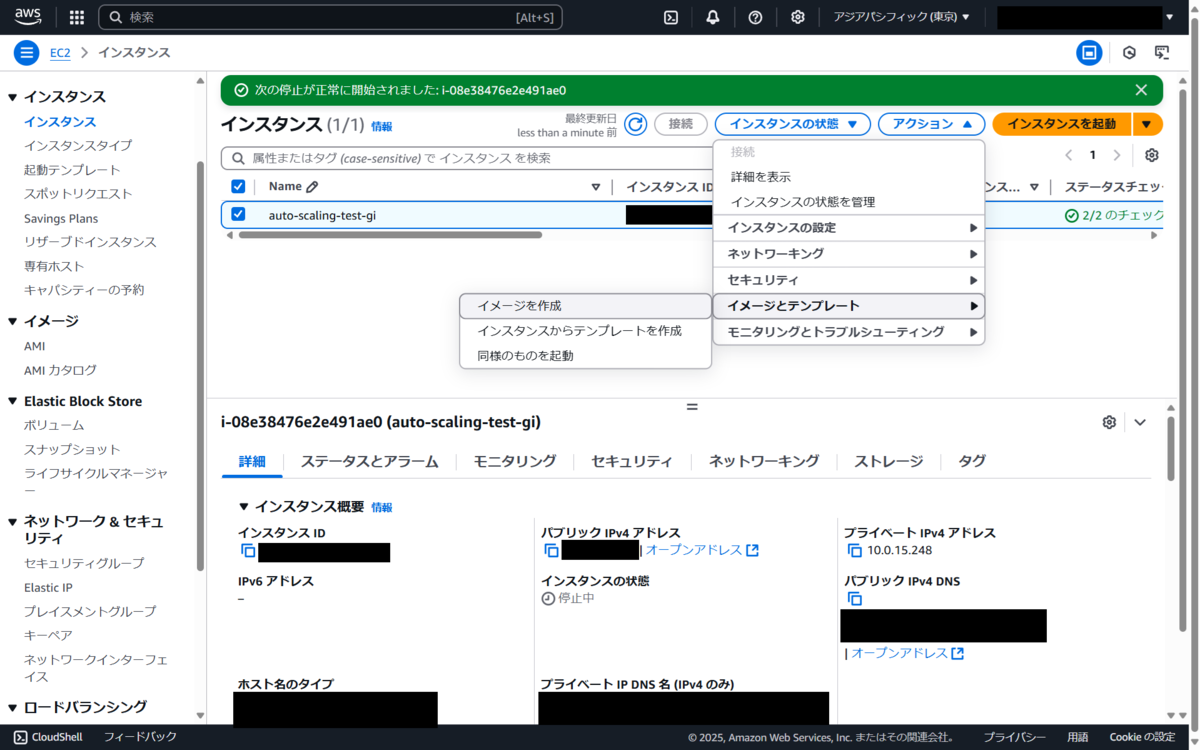Viewport: 1200px width, 750px height.
Task: Expand モニタリングとトラブルシューティング submenu
Action: [849, 332]
